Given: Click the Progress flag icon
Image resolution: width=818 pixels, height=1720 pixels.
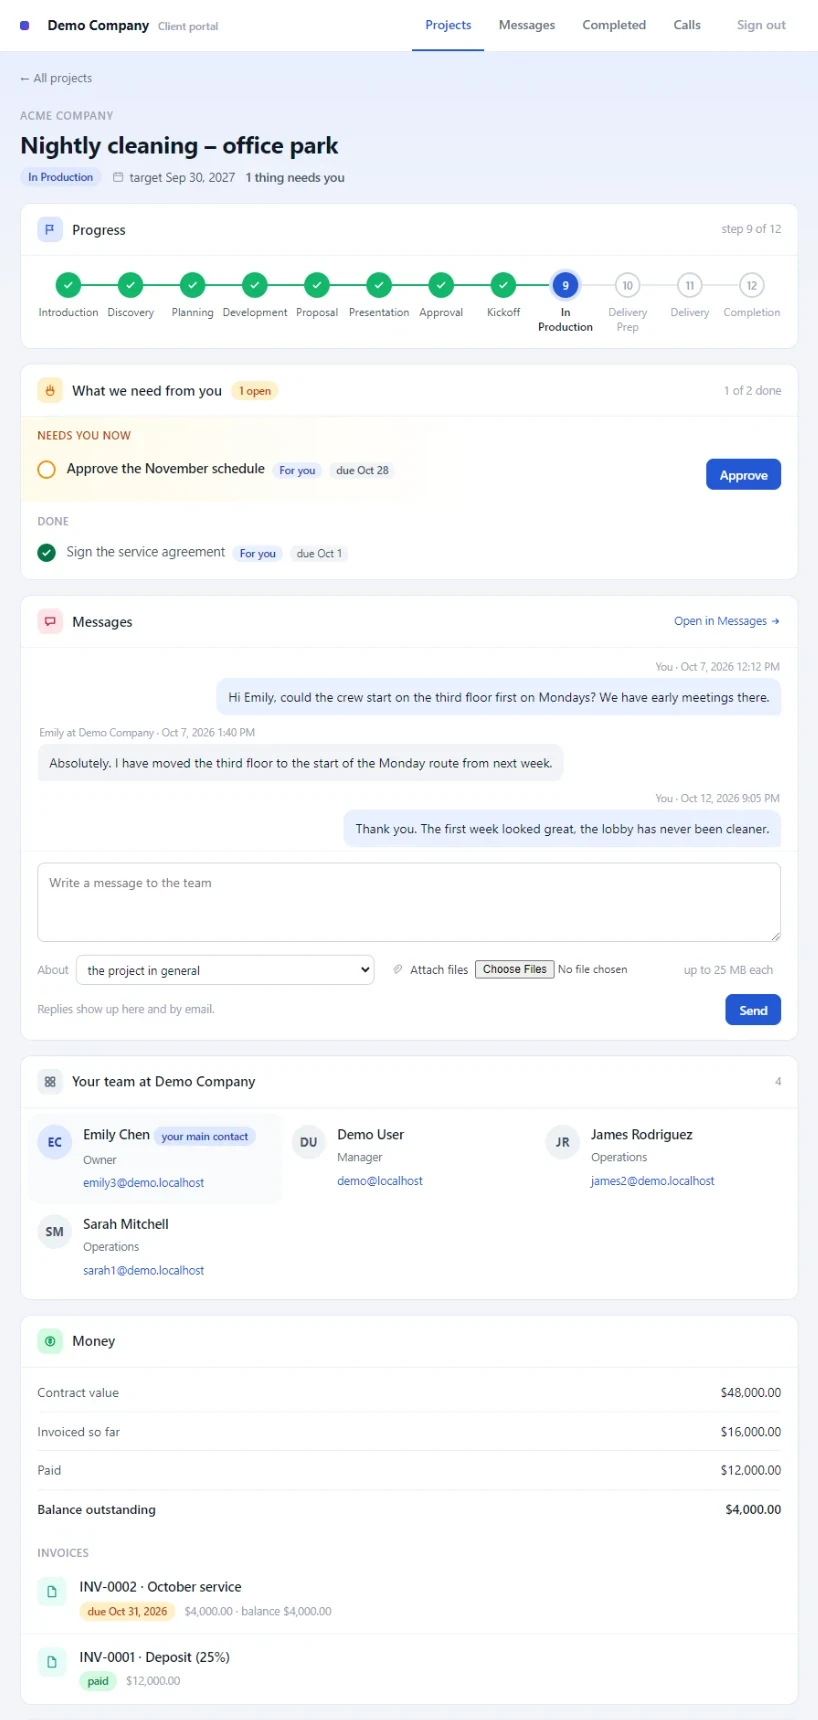Looking at the screenshot, I should (50, 230).
